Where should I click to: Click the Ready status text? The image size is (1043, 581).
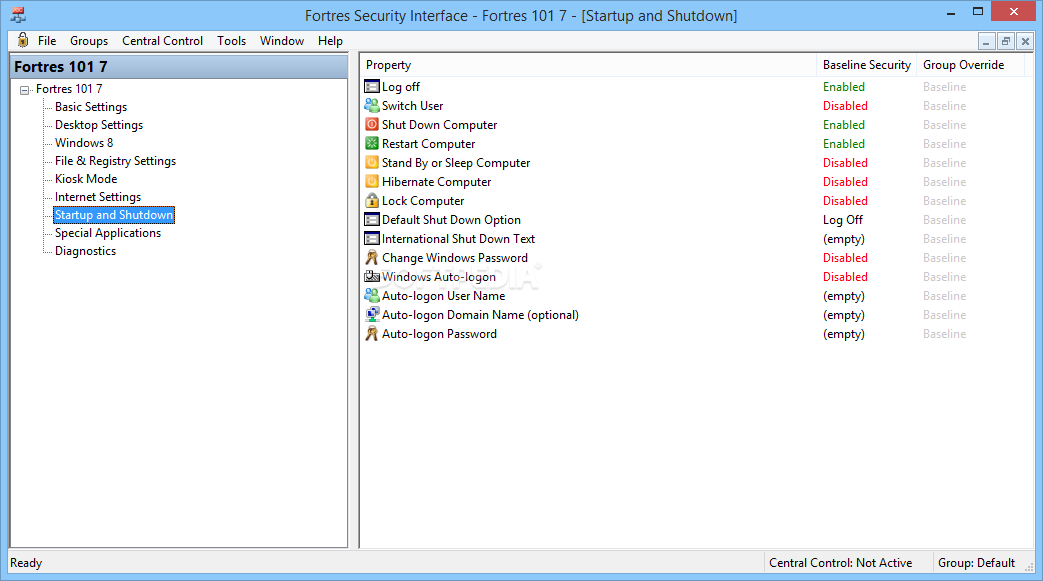pos(26,562)
